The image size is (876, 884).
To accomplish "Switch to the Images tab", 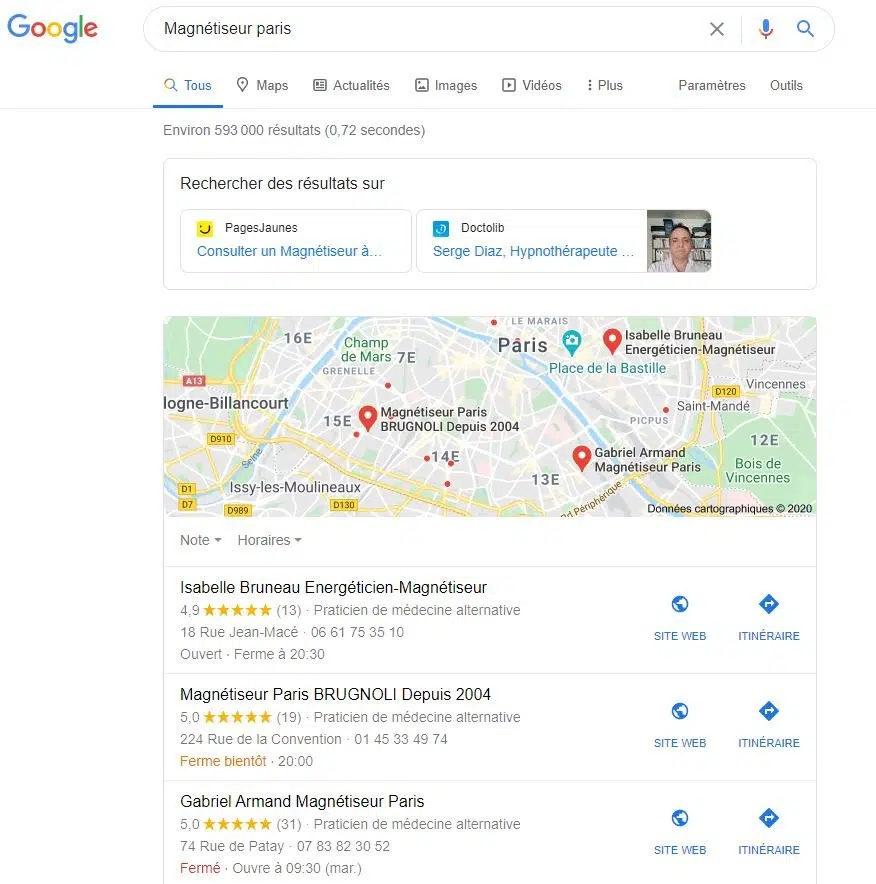I will pos(446,85).
